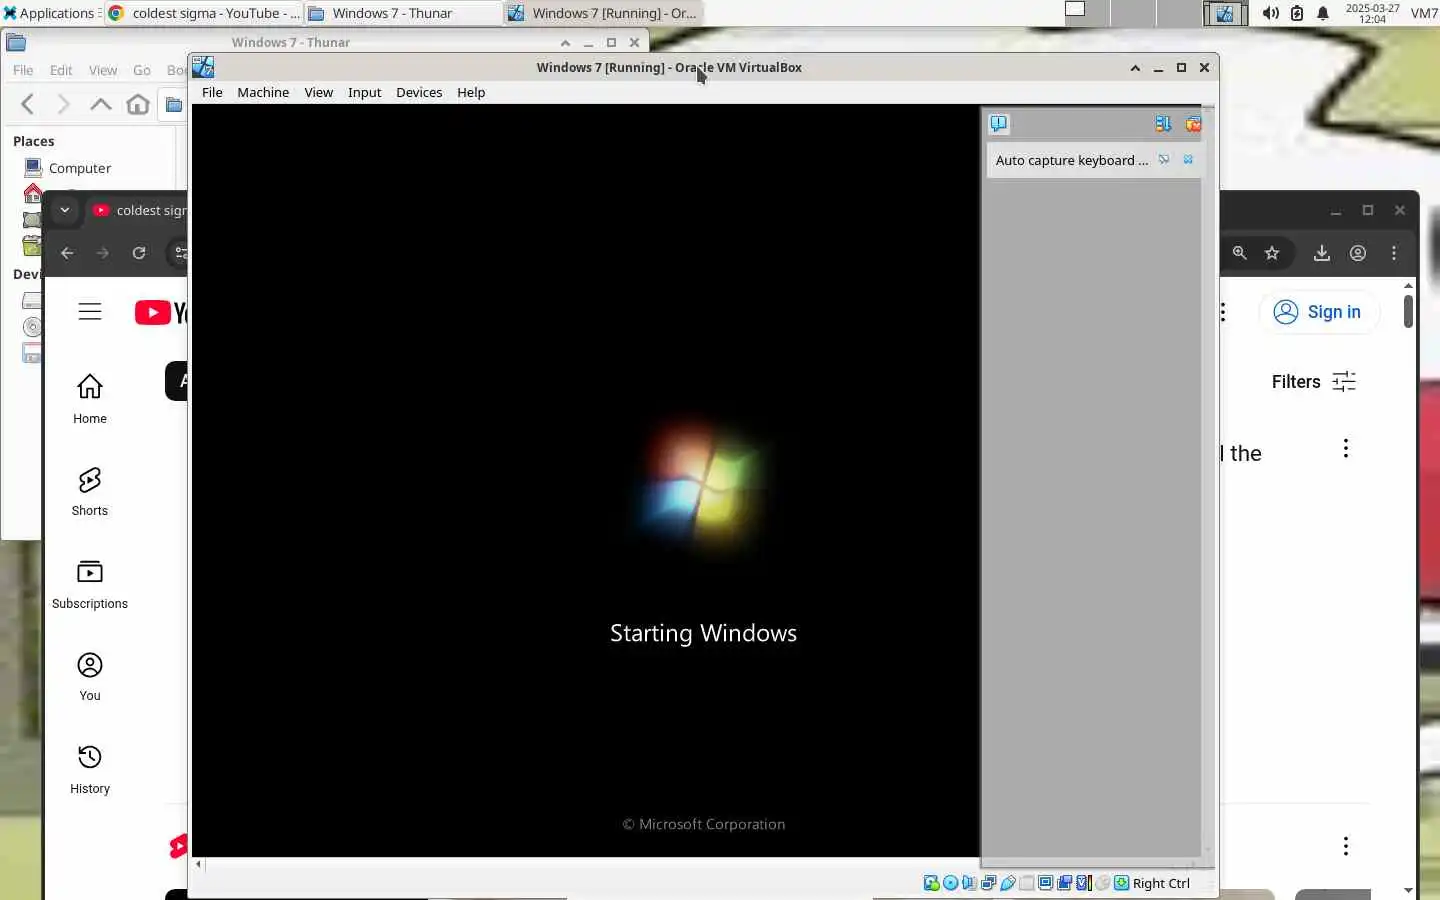Click the CPU virtualization status icon

tap(1084, 883)
